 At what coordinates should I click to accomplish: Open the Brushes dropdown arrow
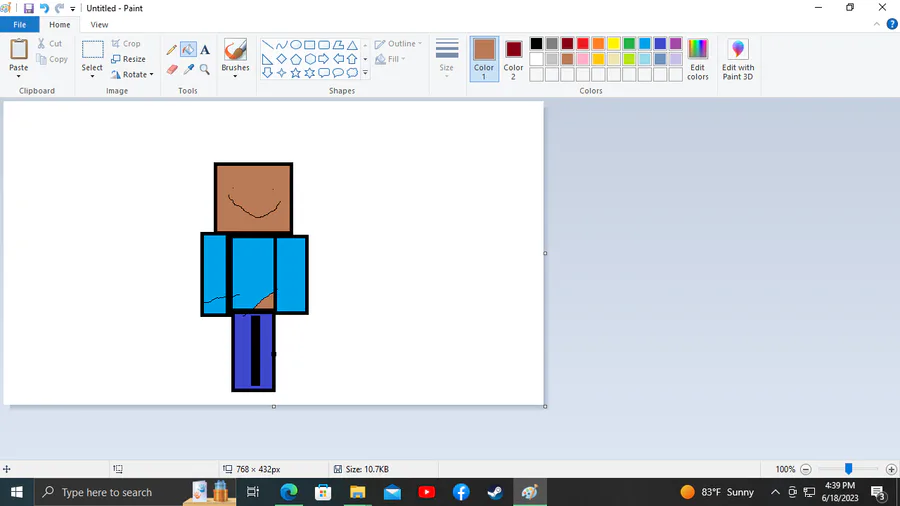(x=235, y=76)
